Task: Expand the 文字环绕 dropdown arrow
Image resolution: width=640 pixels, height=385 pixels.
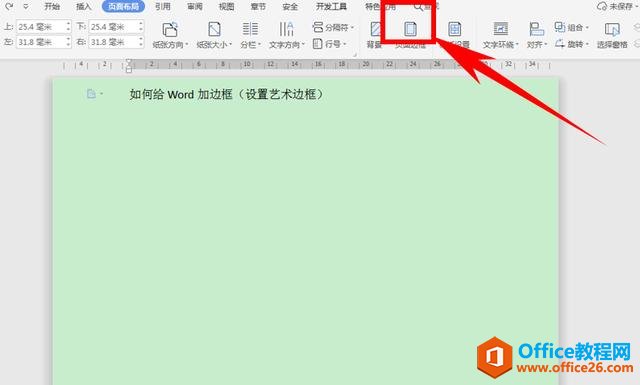Action: coord(517,45)
